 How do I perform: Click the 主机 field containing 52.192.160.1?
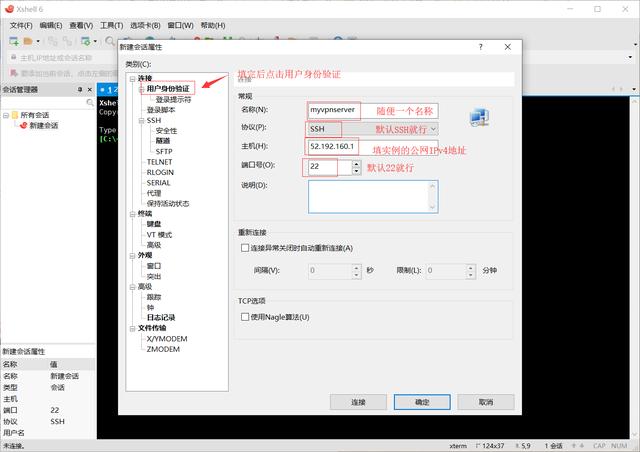(x=373, y=147)
